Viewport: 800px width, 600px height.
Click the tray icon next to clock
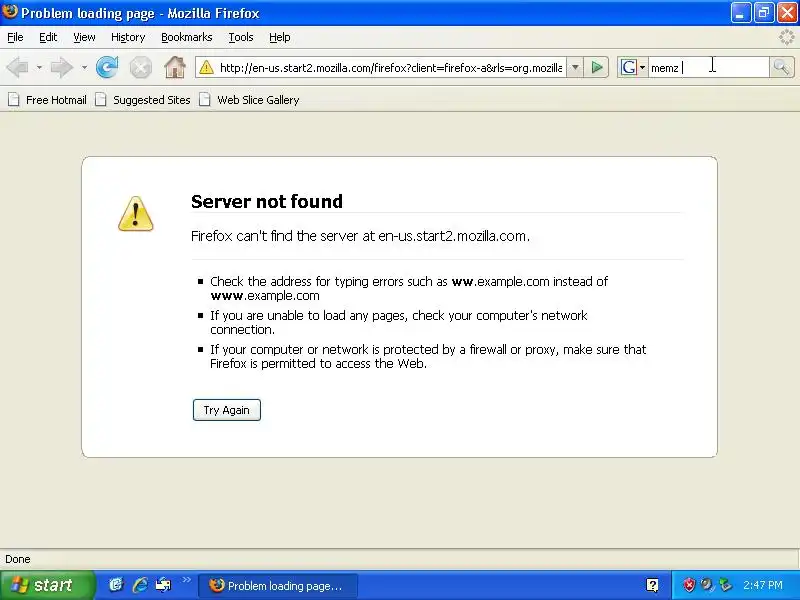pyautogui.click(x=725, y=585)
